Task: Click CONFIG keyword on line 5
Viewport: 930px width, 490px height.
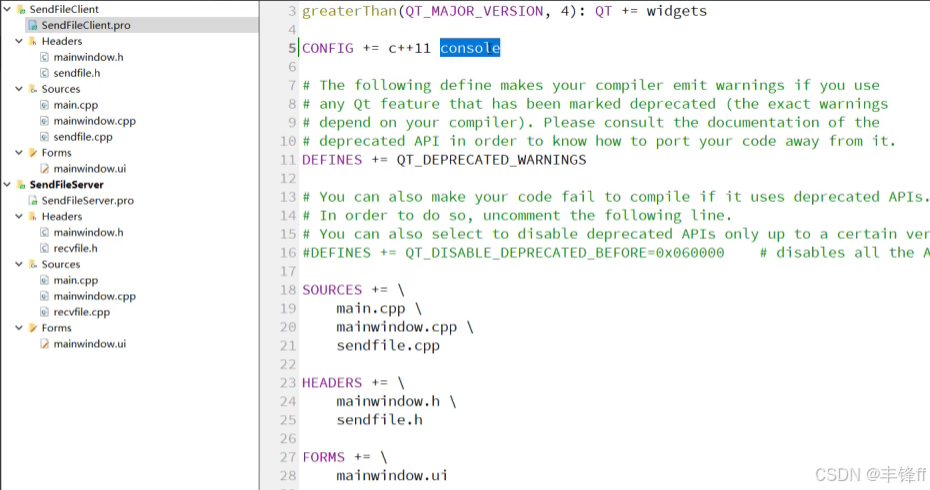Action: point(327,48)
